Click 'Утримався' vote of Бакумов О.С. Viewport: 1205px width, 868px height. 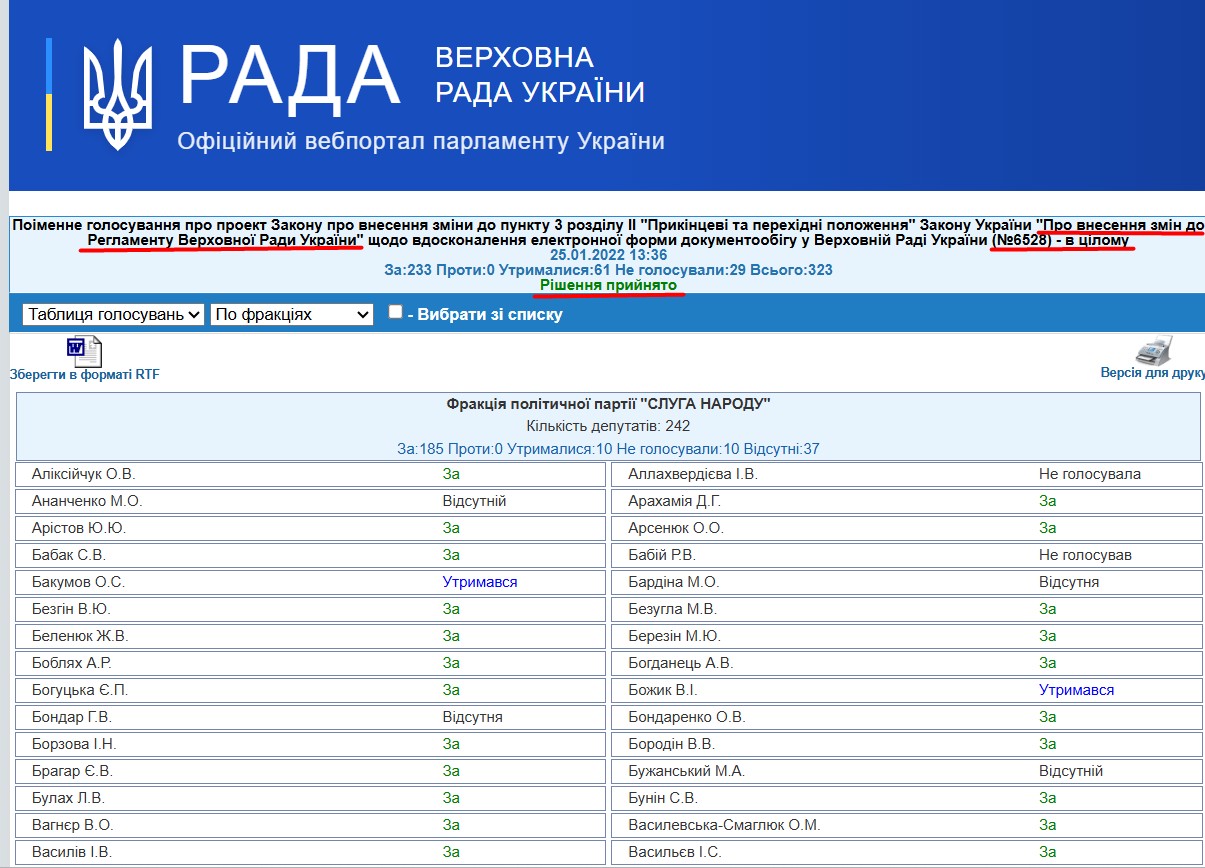coord(480,582)
